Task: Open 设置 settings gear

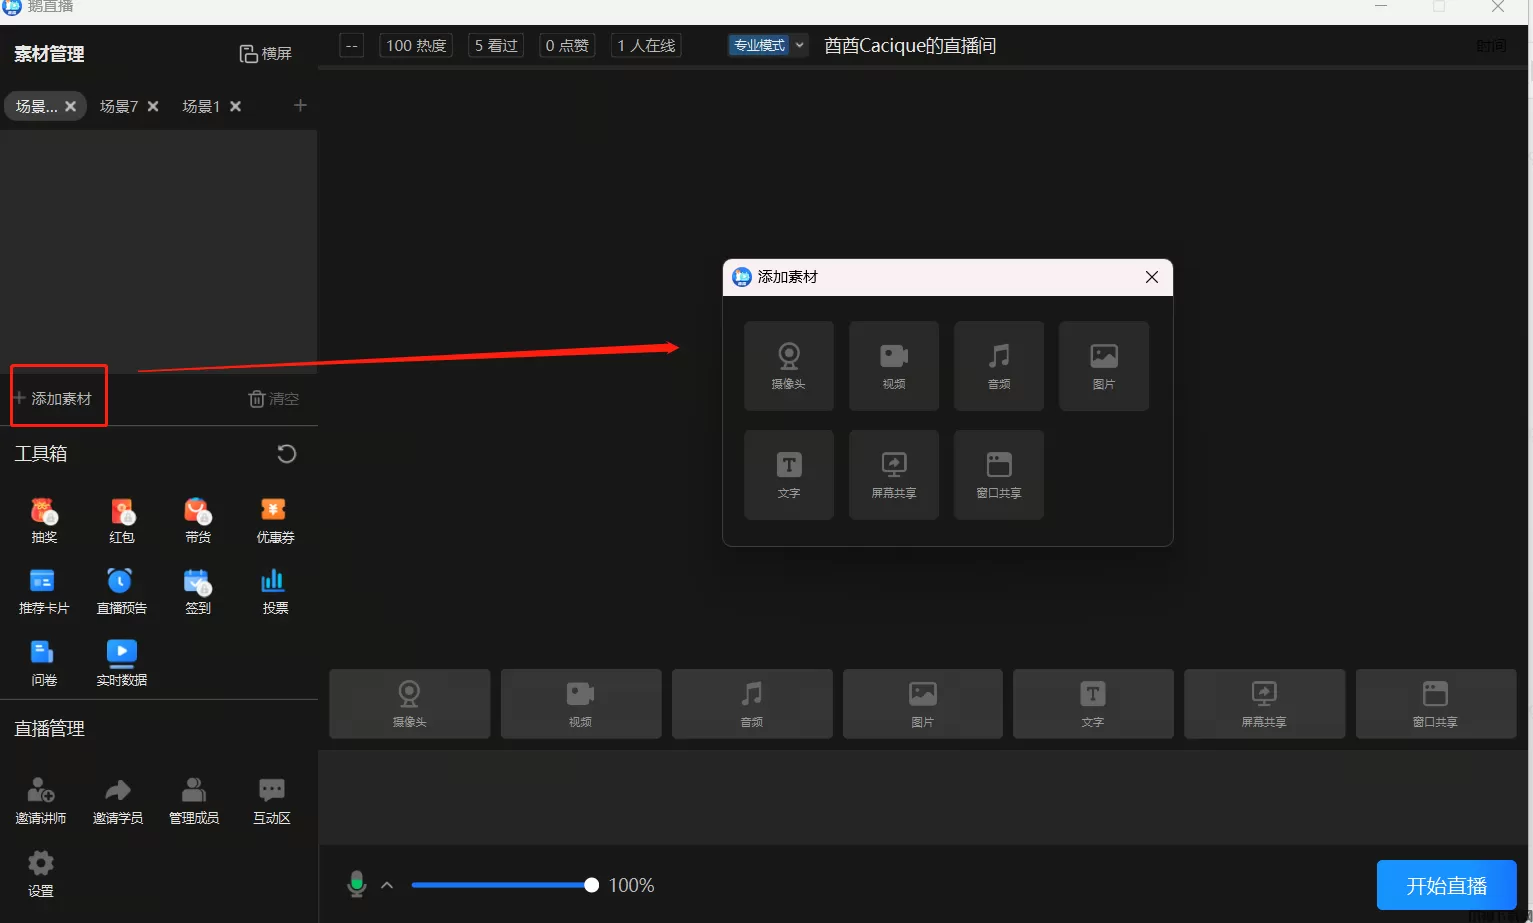Action: tap(41, 873)
